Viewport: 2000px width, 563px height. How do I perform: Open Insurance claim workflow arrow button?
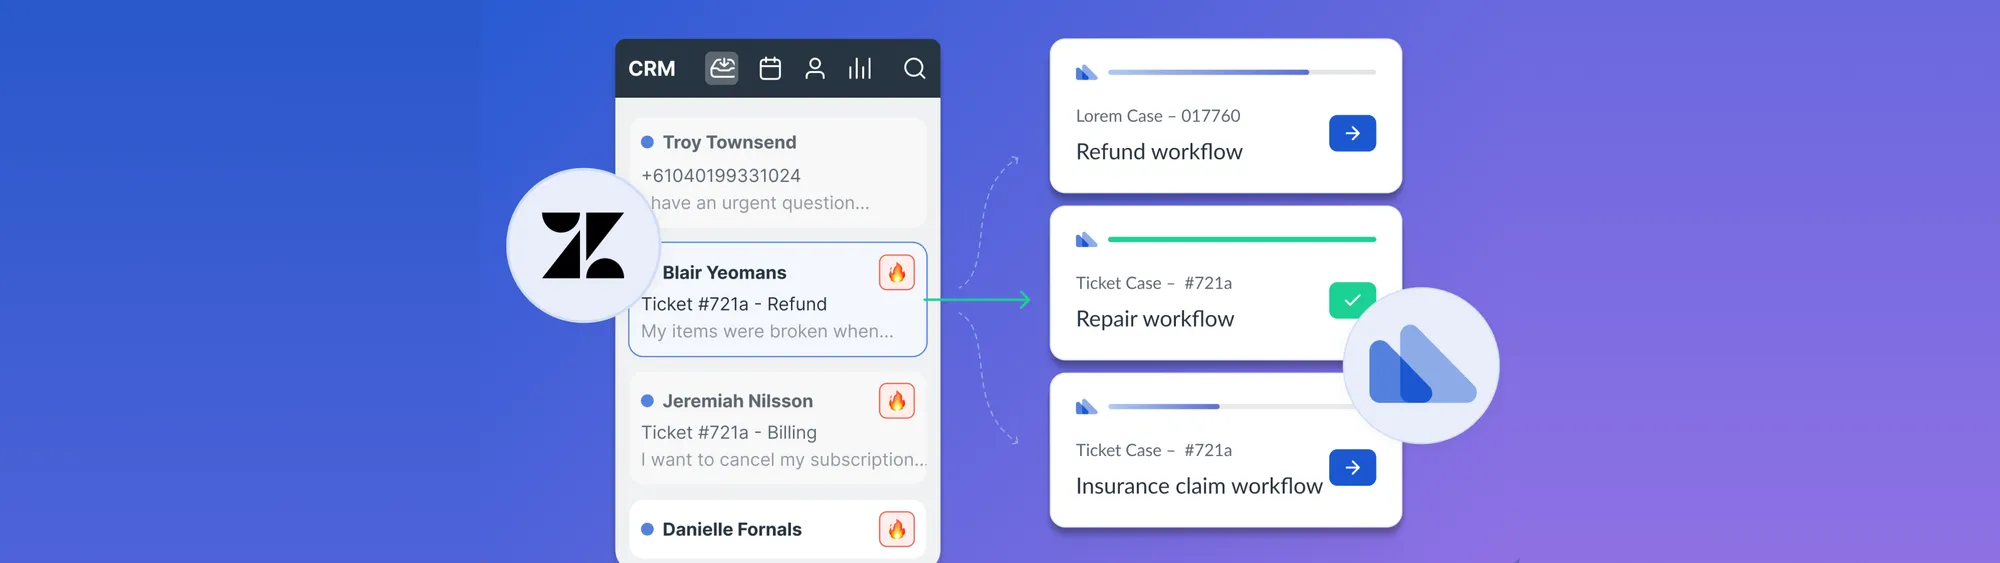point(1352,467)
